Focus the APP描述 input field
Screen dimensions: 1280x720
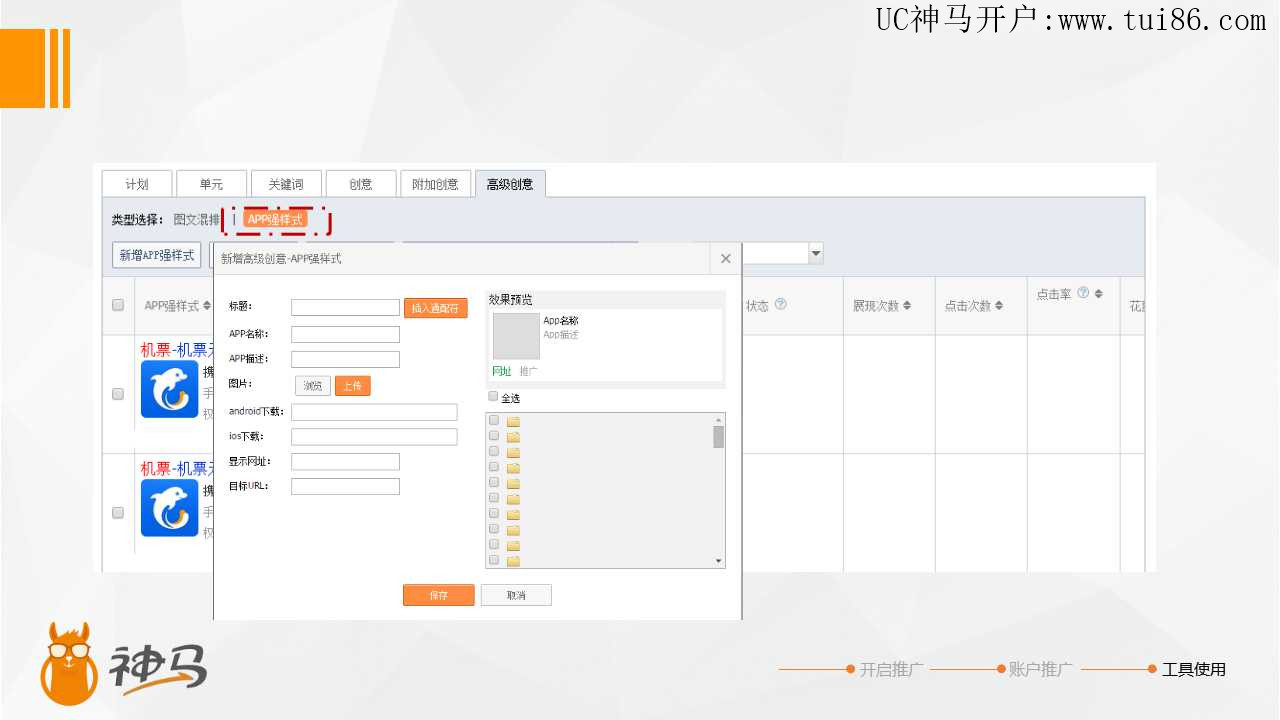coord(345,359)
